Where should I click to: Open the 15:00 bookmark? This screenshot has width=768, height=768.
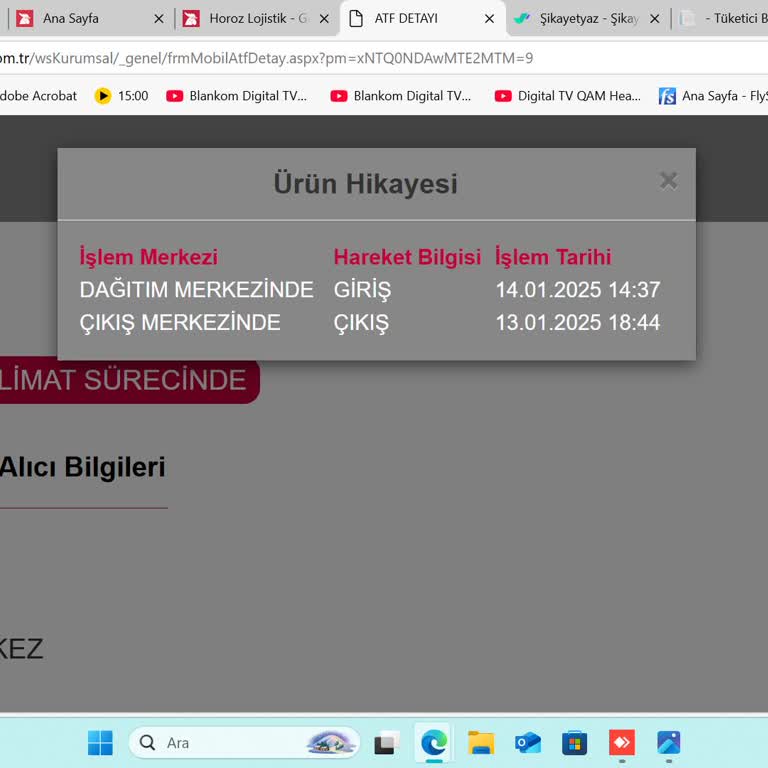point(121,96)
